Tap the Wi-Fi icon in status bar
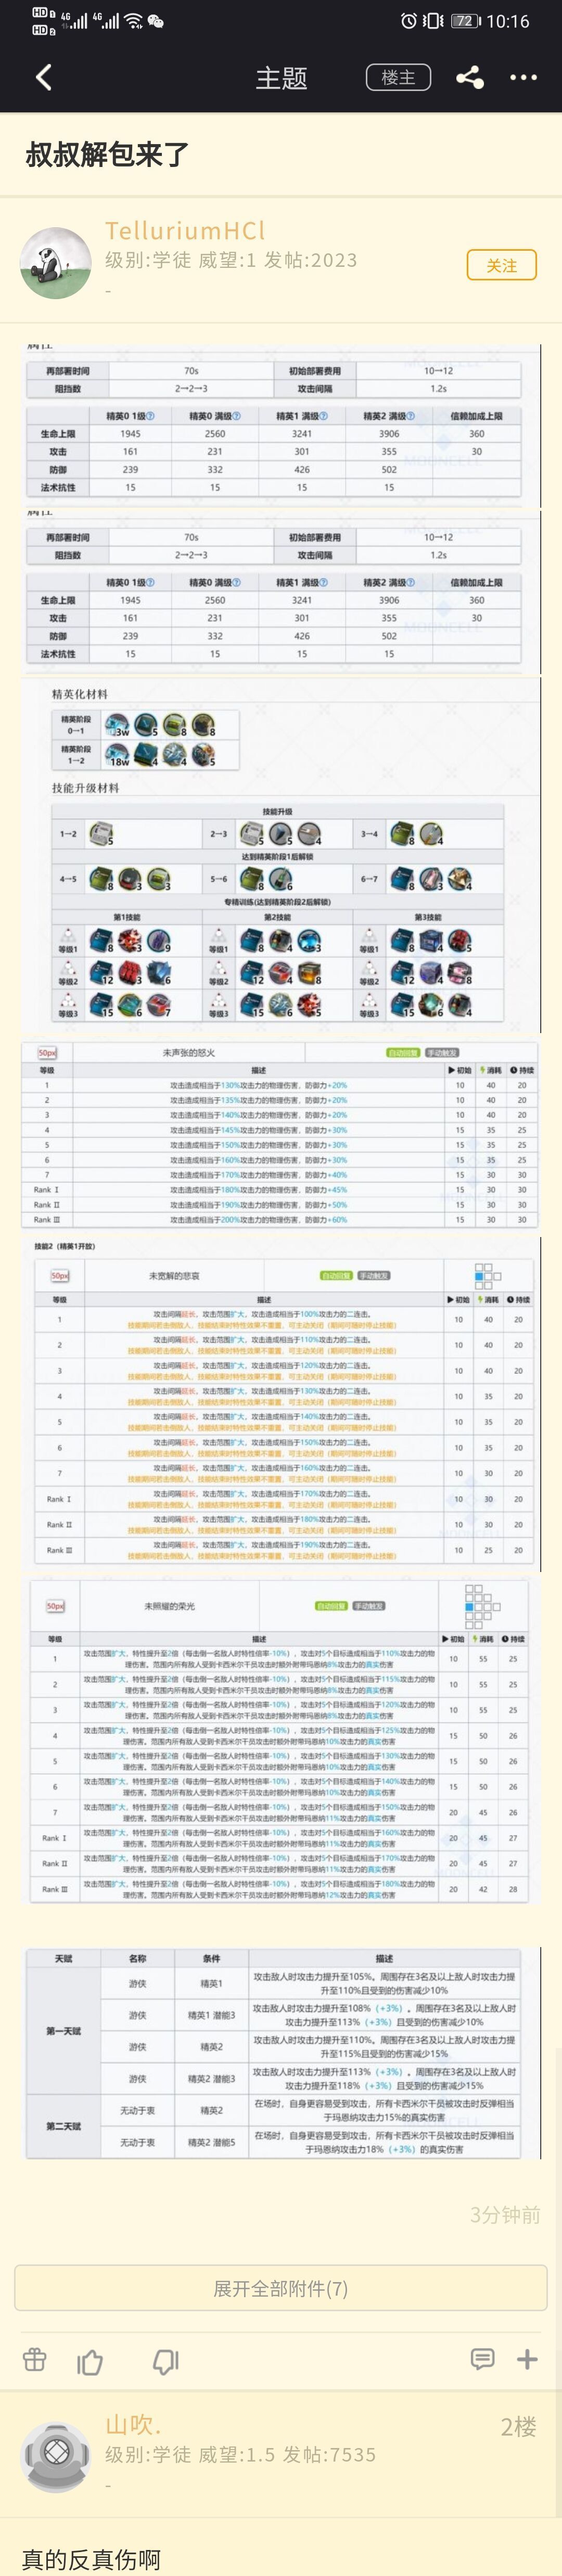562x2576 pixels. click(x=133, y=21)
